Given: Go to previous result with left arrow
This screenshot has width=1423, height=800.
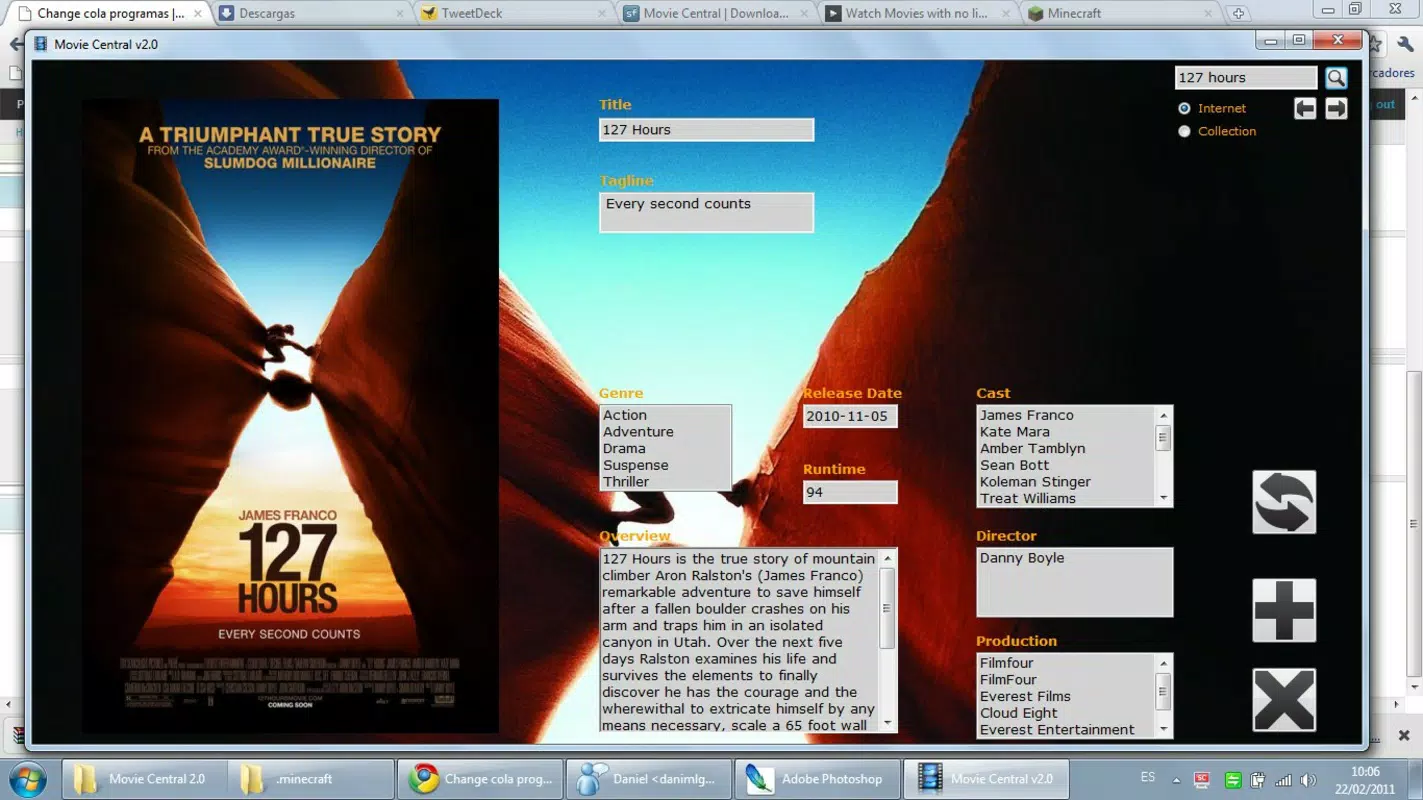Looking at the screenshot, I should click(1305, 109).
